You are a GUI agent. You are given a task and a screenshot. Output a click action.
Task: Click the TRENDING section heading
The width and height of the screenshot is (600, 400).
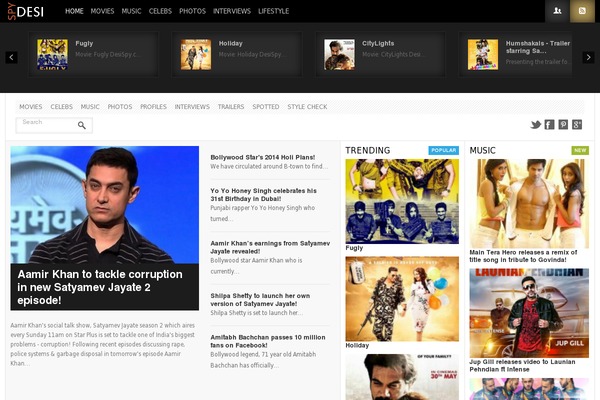click(368, 150)
